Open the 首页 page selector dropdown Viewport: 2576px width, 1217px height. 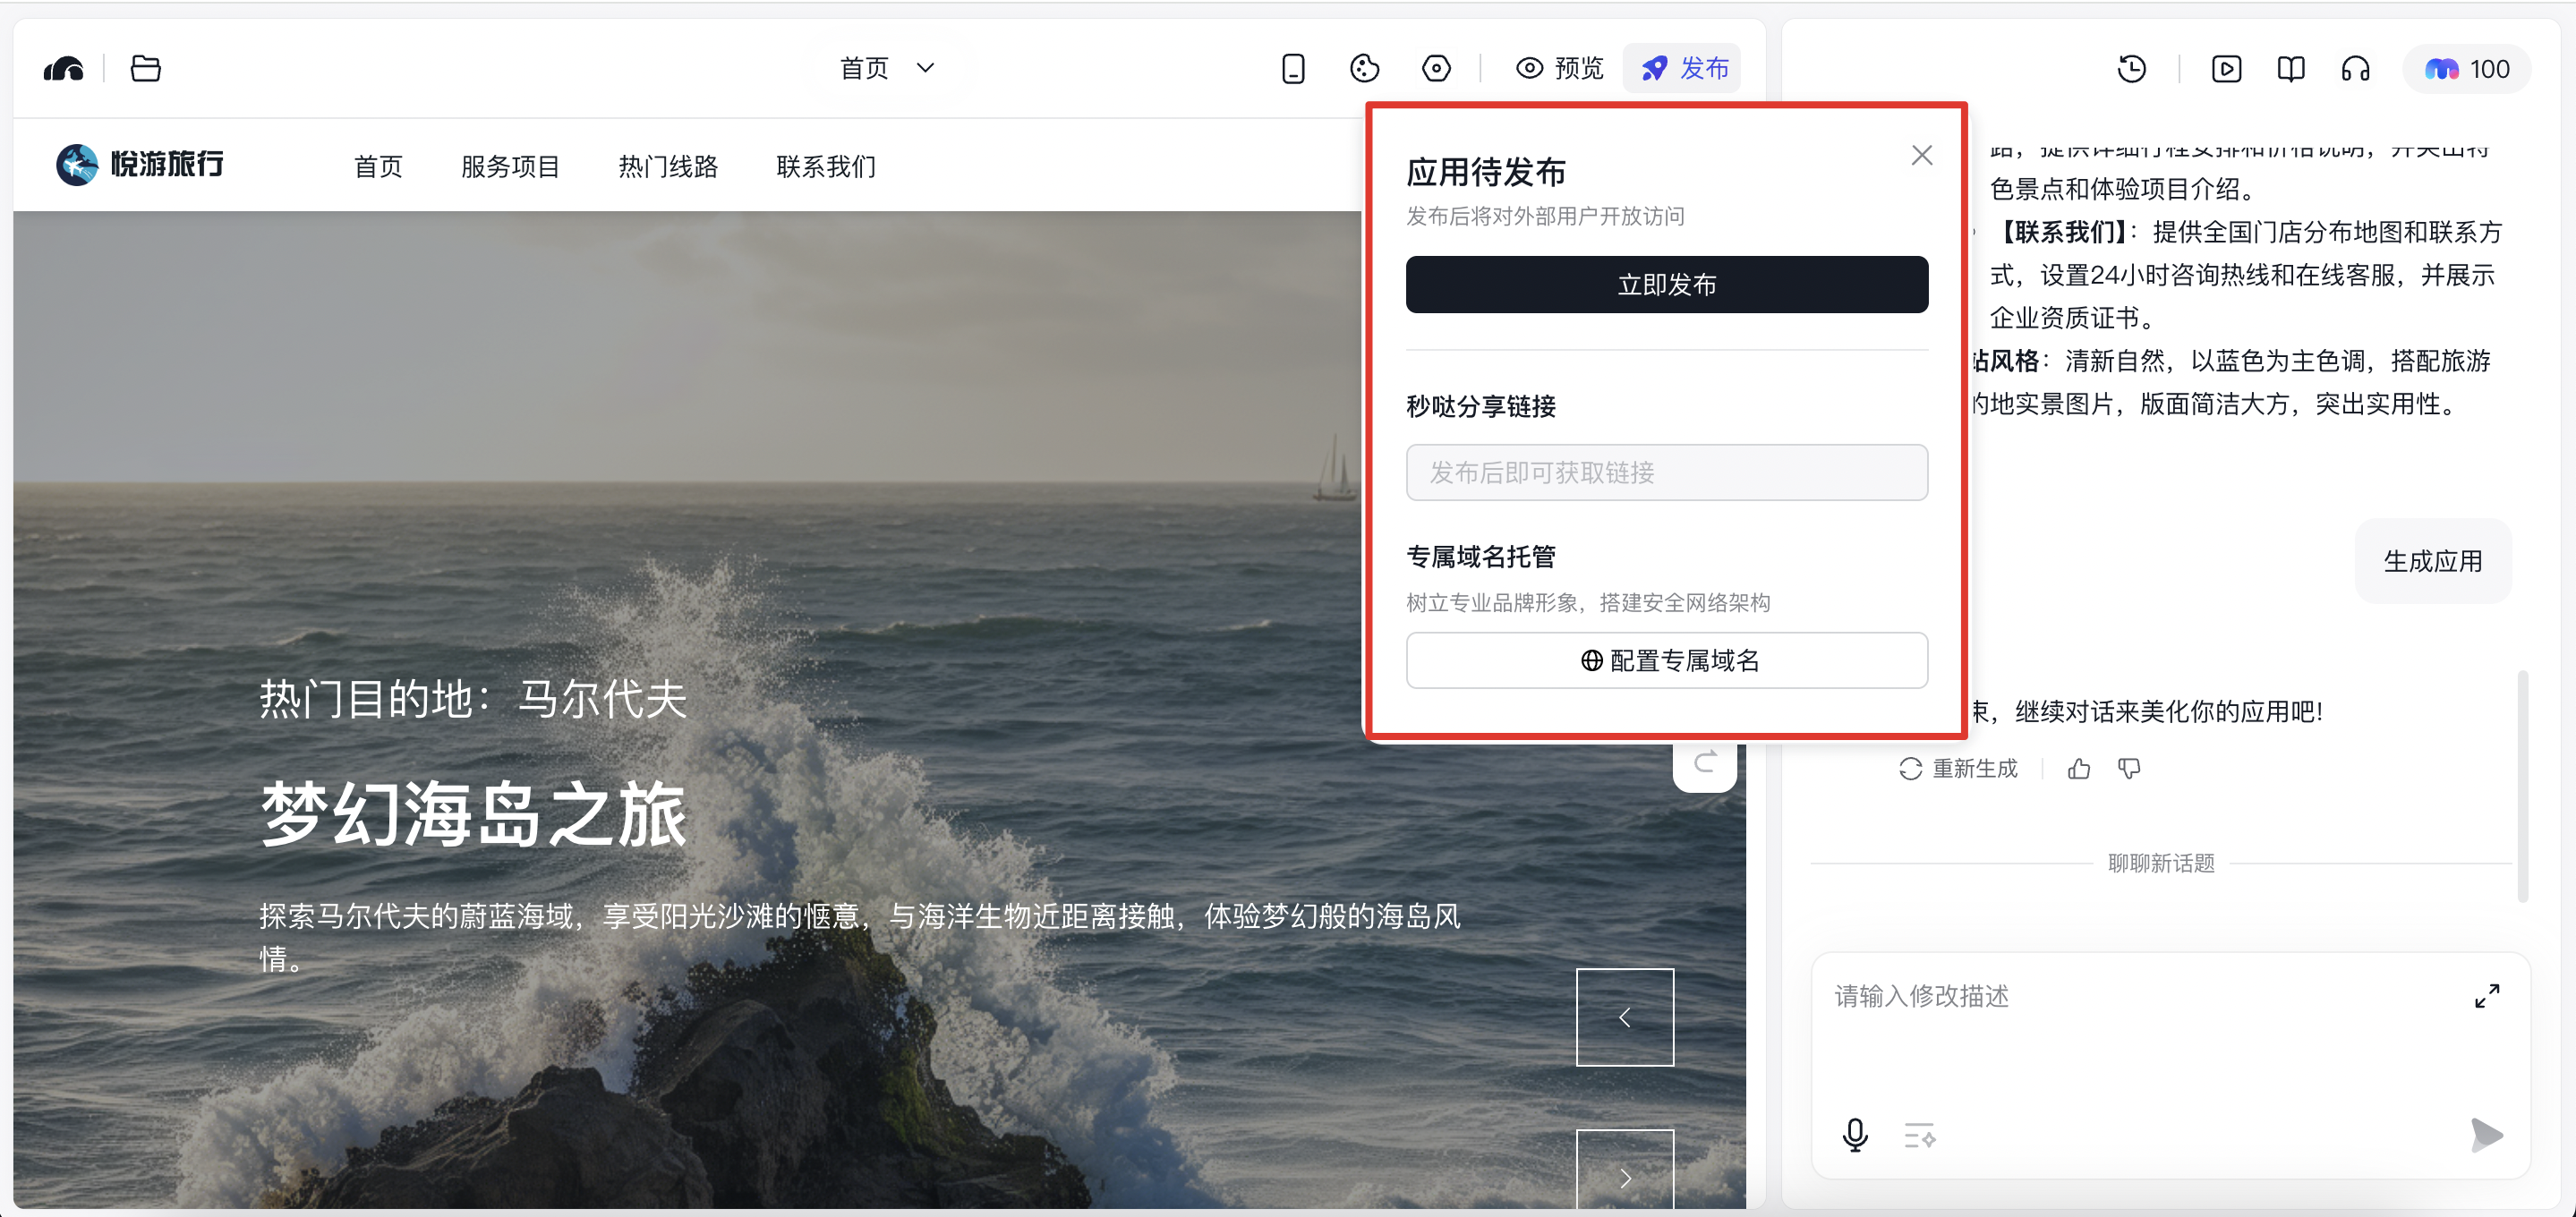887,68
